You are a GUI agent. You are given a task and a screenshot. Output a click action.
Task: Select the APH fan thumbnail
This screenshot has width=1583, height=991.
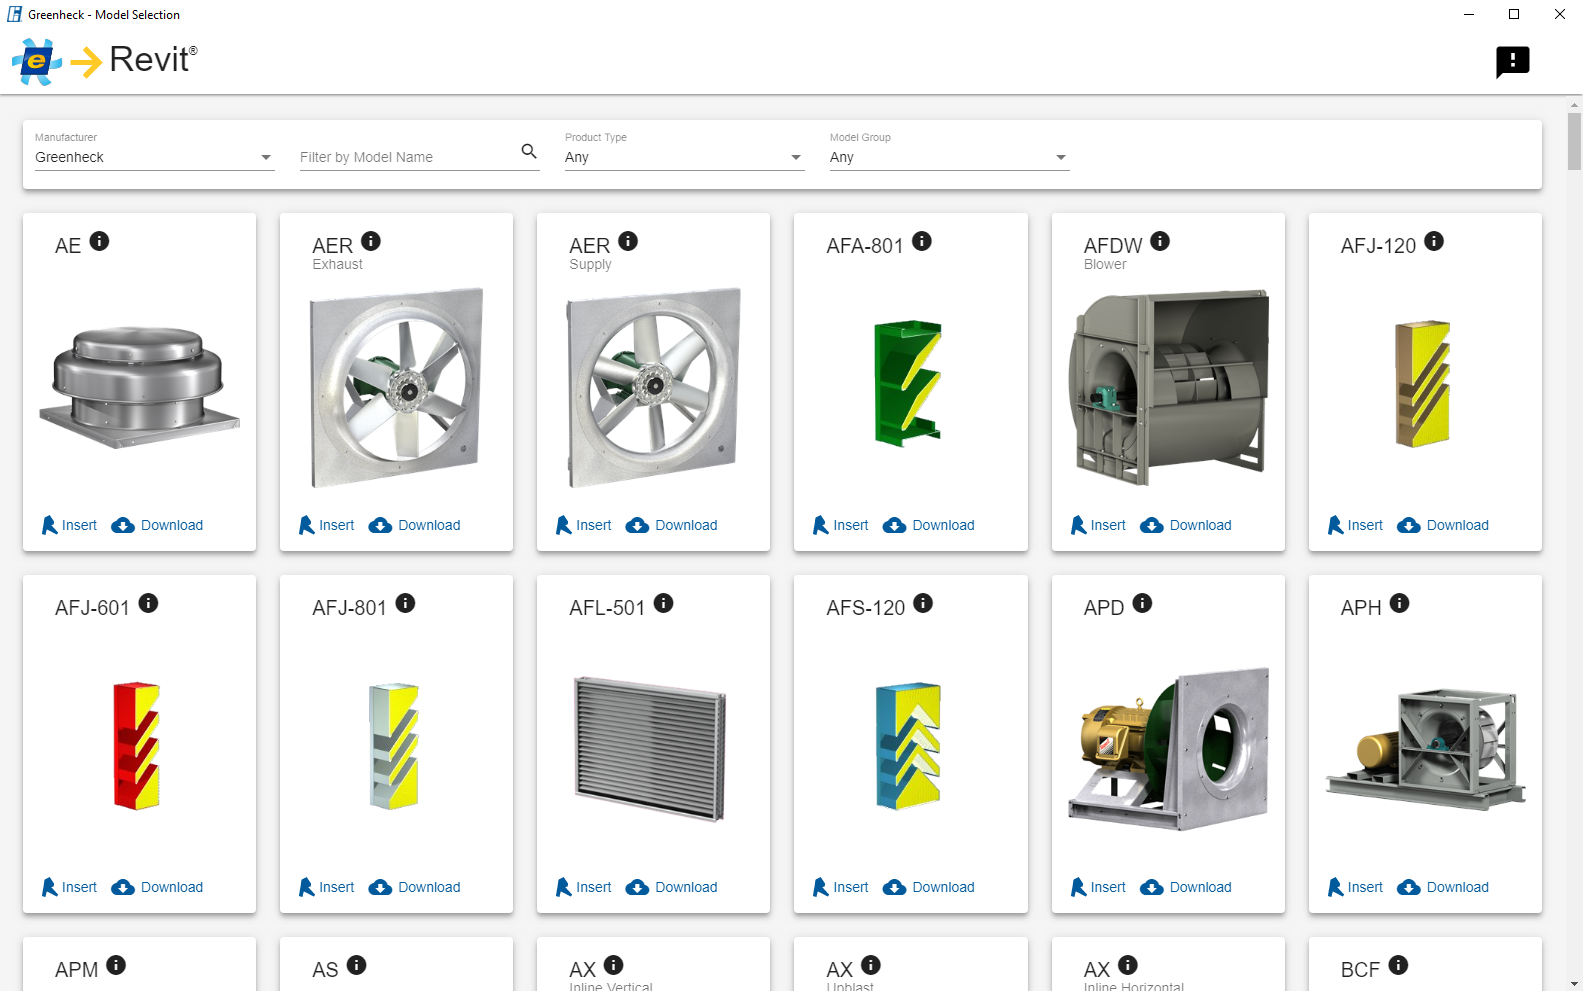[x=1425, y=748]
